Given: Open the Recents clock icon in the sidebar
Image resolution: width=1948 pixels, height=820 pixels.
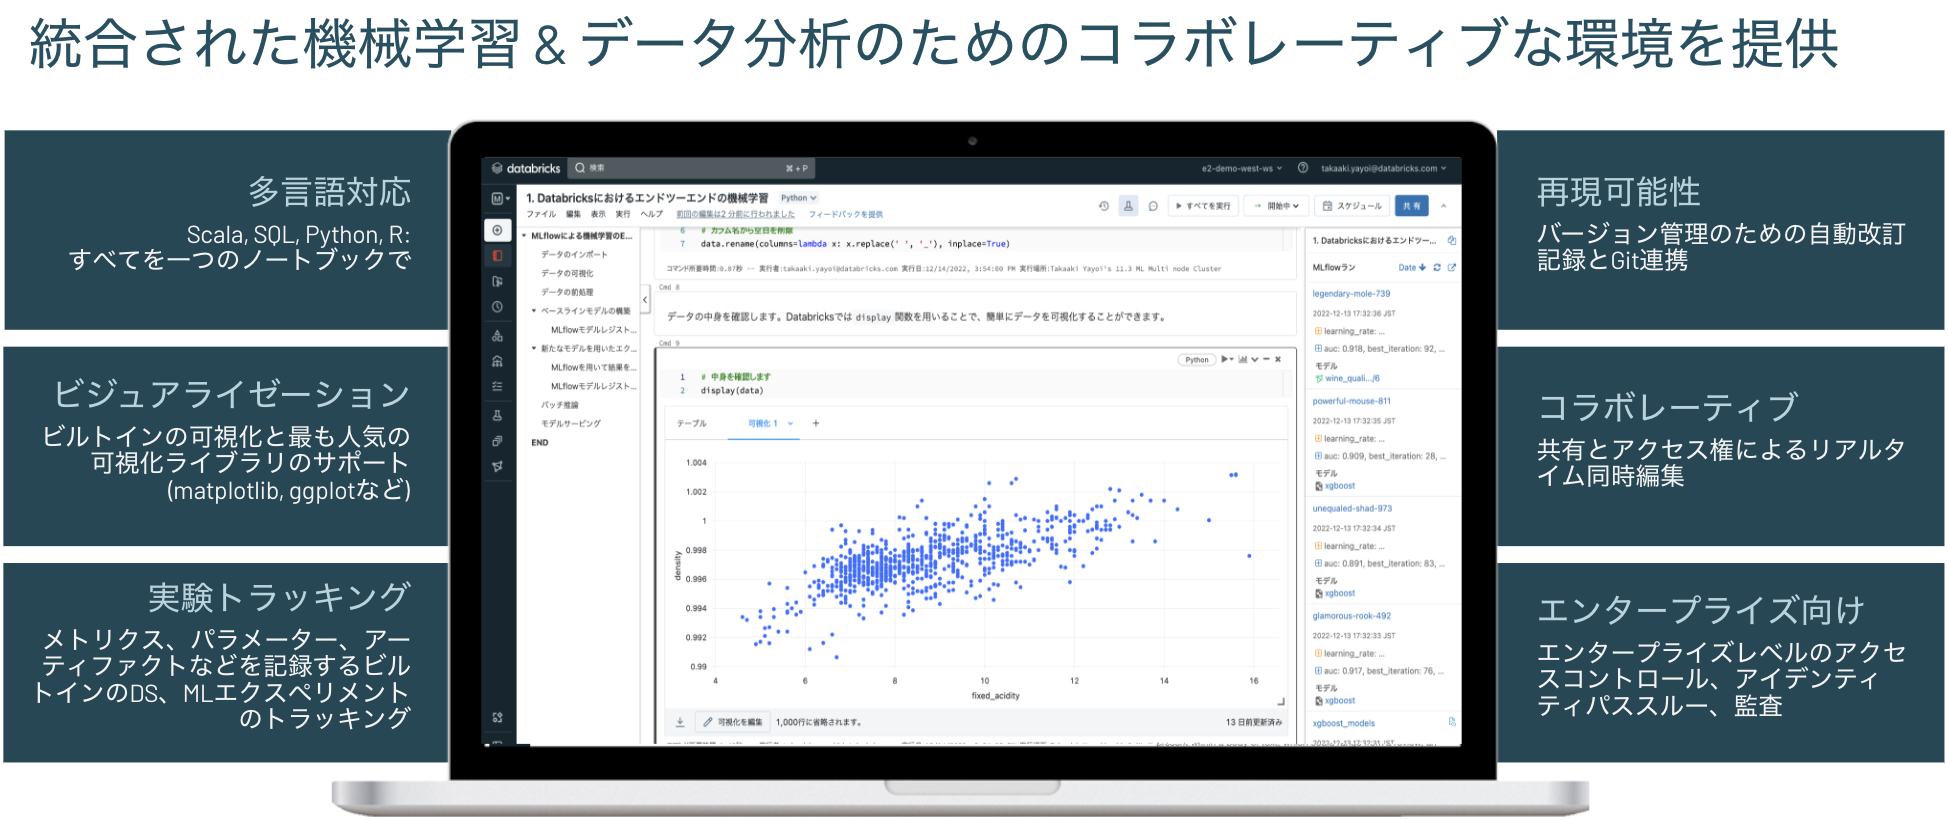Looking at the screenshot, I should click(497, 307).
